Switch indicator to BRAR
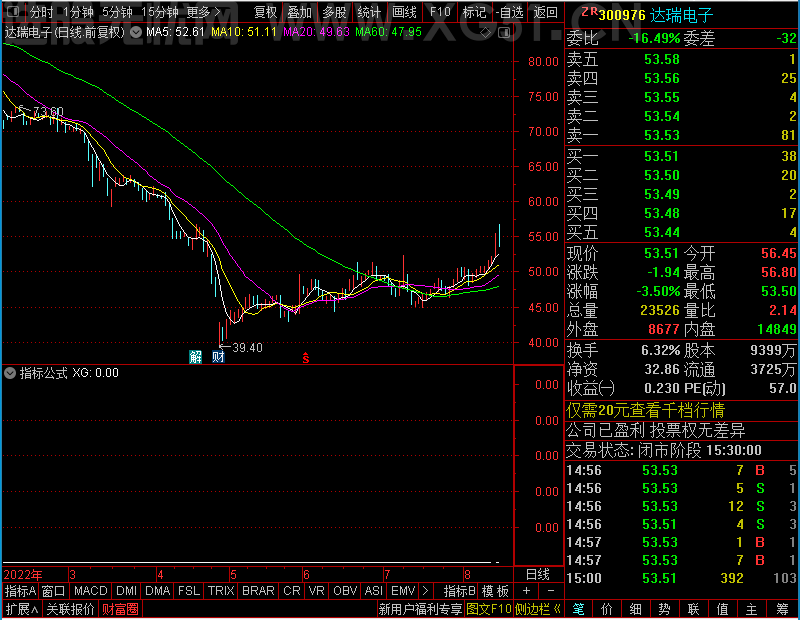This screenshot has height=620, width=800. (258, 591)
